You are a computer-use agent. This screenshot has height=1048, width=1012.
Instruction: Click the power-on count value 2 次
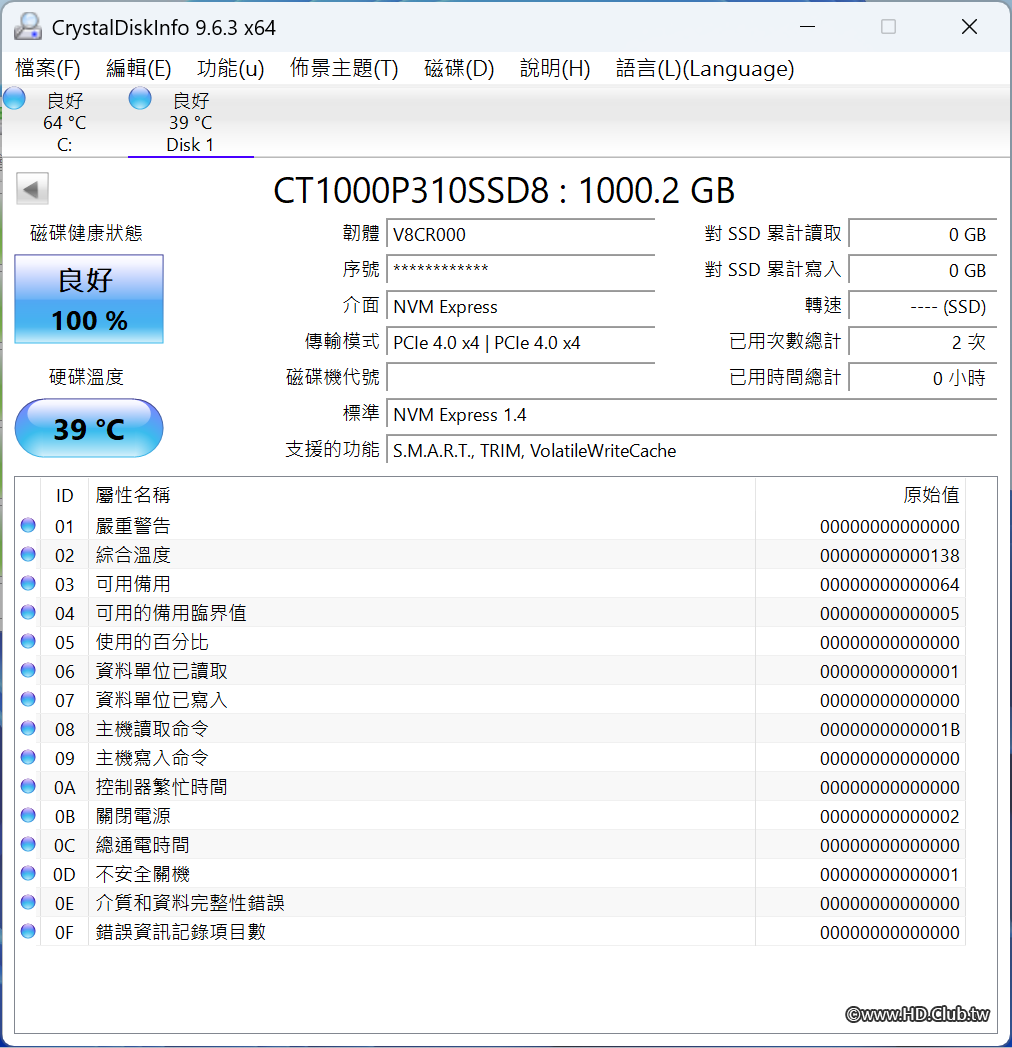(922, 343)
